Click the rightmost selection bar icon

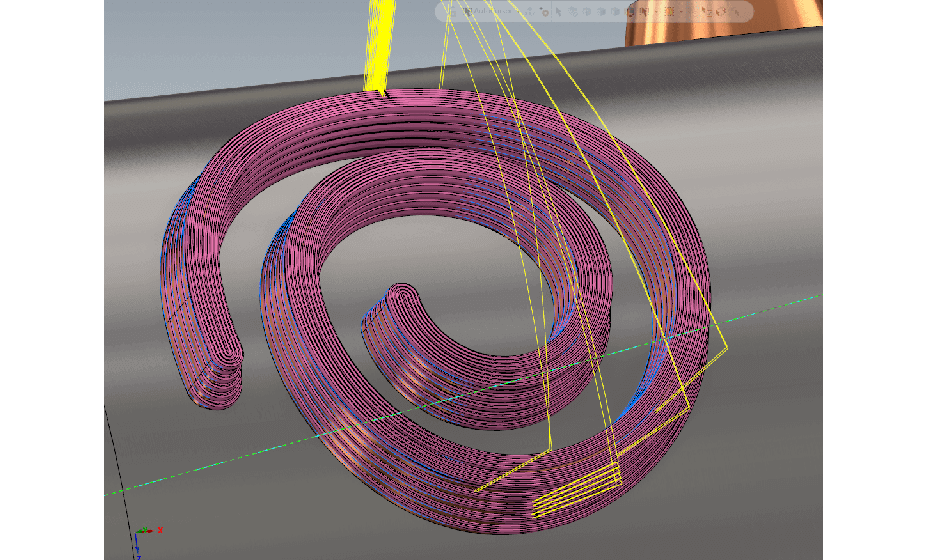coord(737,12)
